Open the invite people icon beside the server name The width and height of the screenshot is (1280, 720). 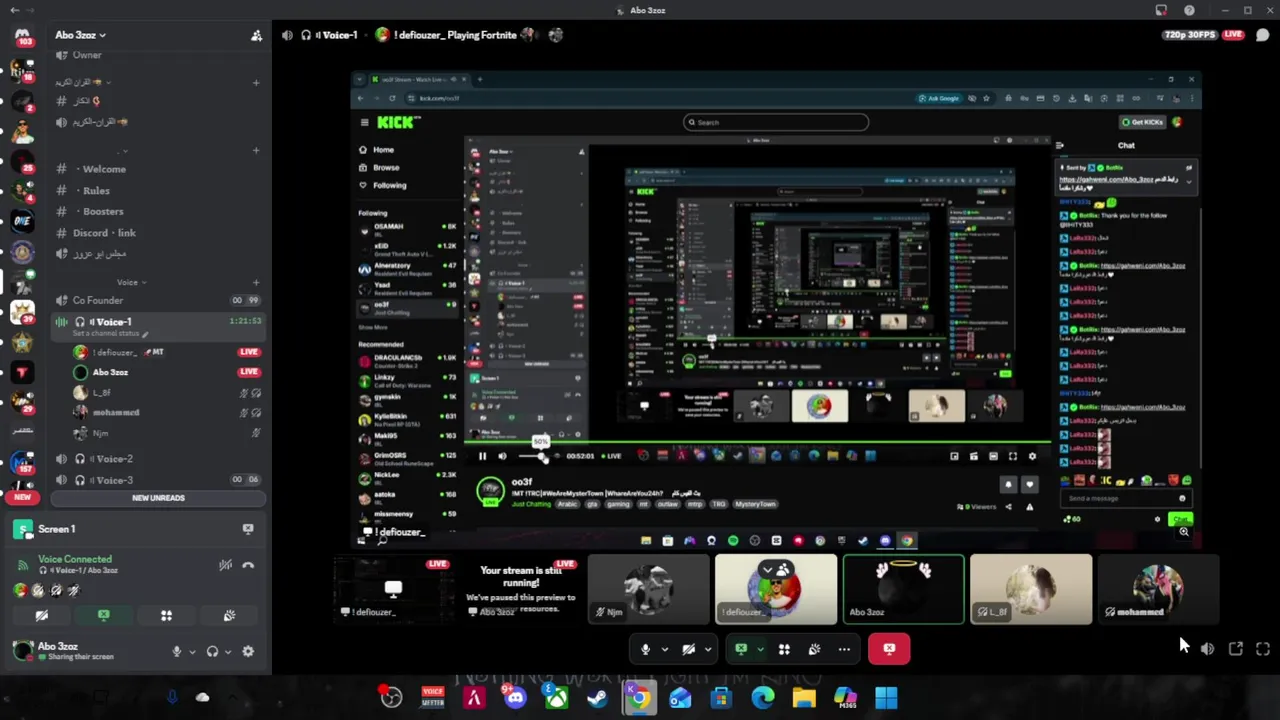256,35
